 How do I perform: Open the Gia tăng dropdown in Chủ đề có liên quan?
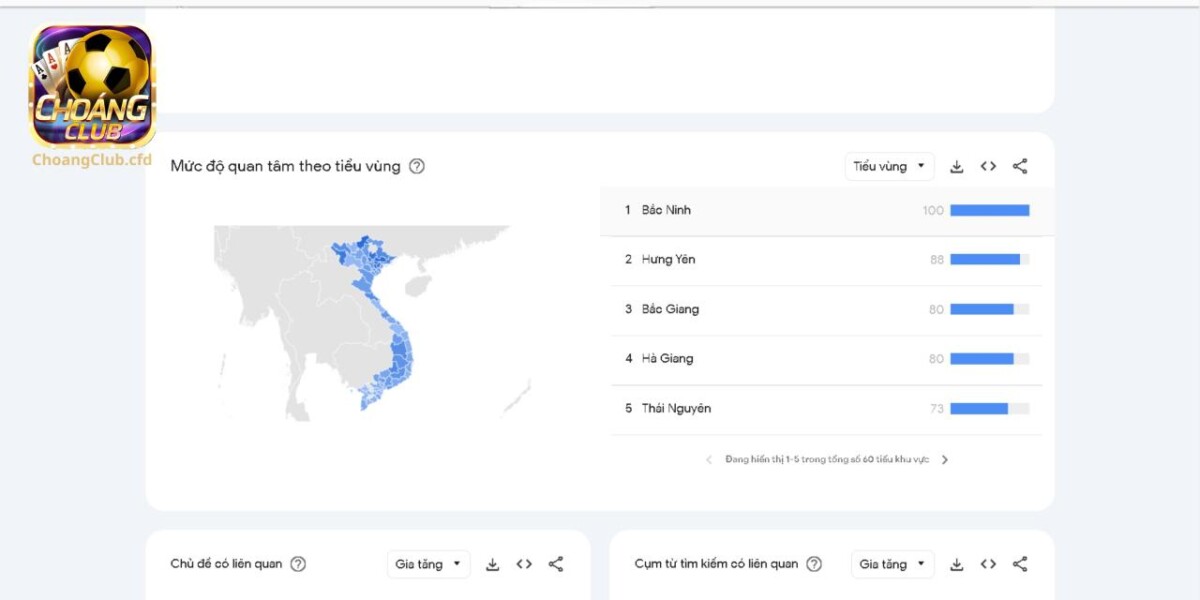click(x=428, y=563)
